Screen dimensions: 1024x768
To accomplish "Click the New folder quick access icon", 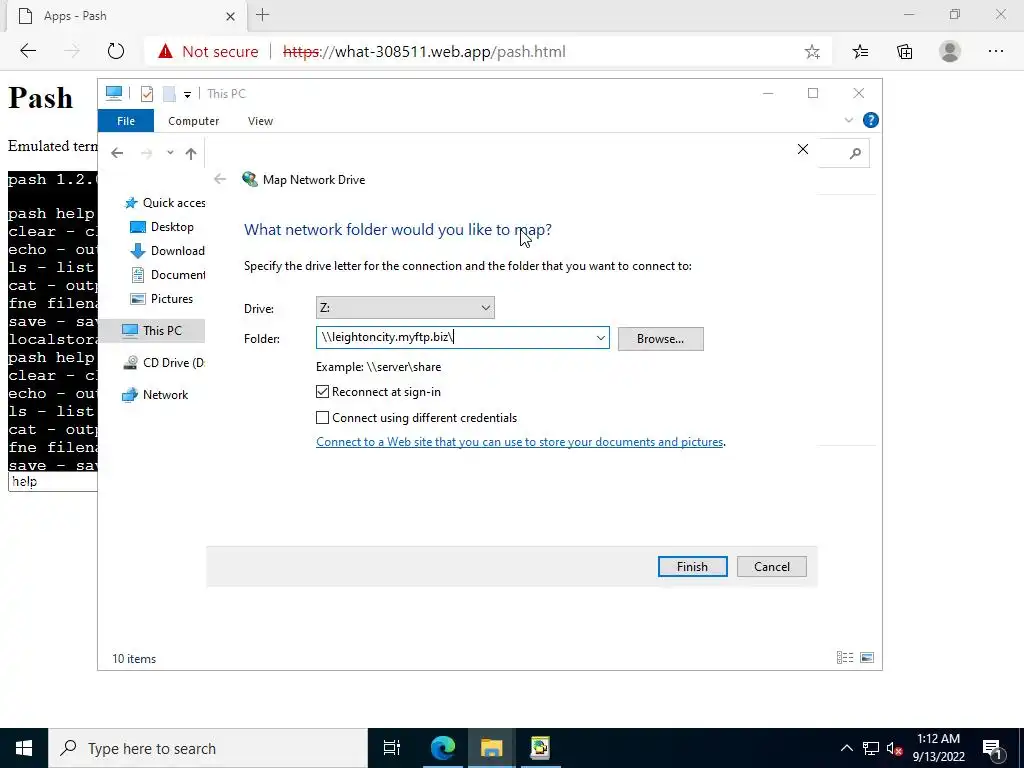I will 169,93.
